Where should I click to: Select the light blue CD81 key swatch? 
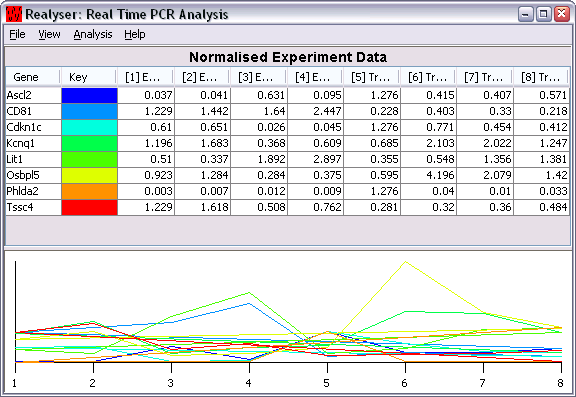click(x=89, y=111)
